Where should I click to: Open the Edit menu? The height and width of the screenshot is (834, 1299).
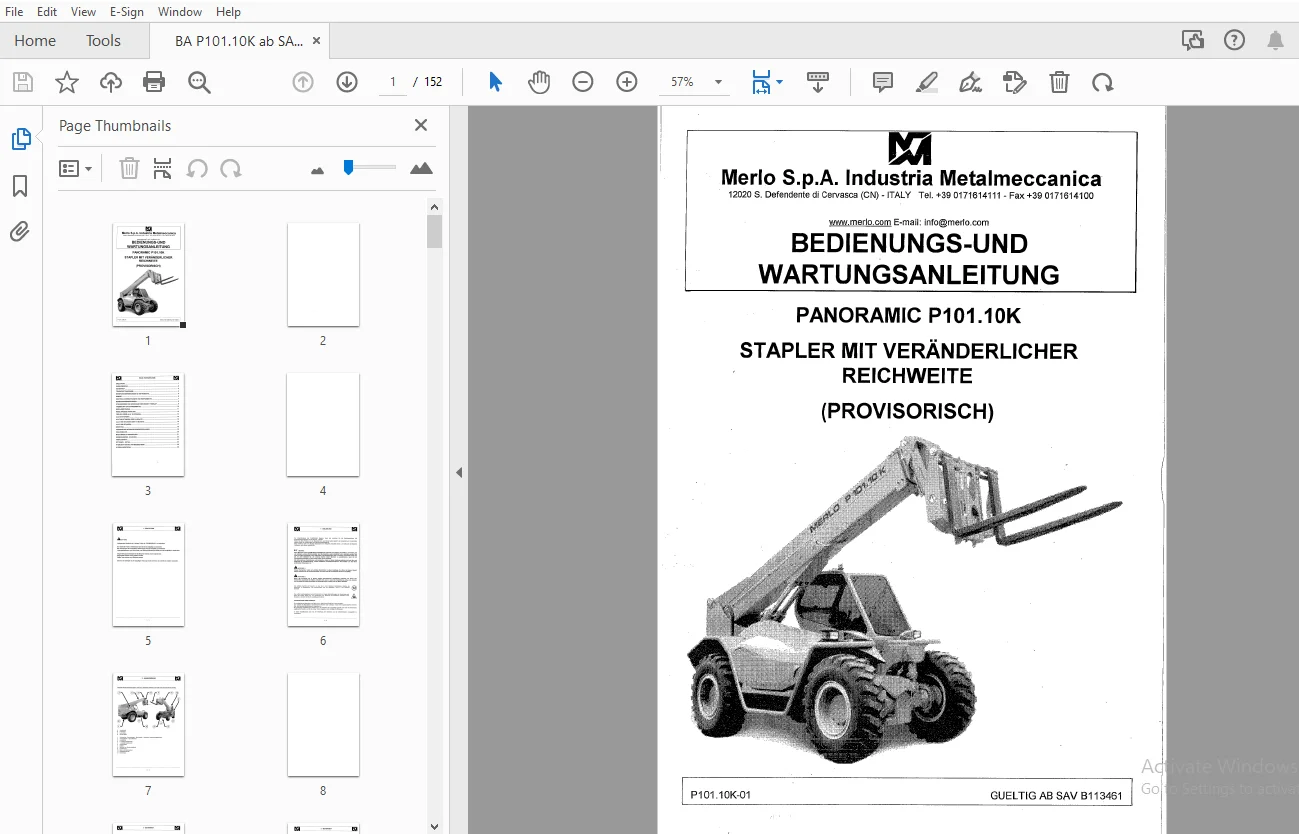47,12
